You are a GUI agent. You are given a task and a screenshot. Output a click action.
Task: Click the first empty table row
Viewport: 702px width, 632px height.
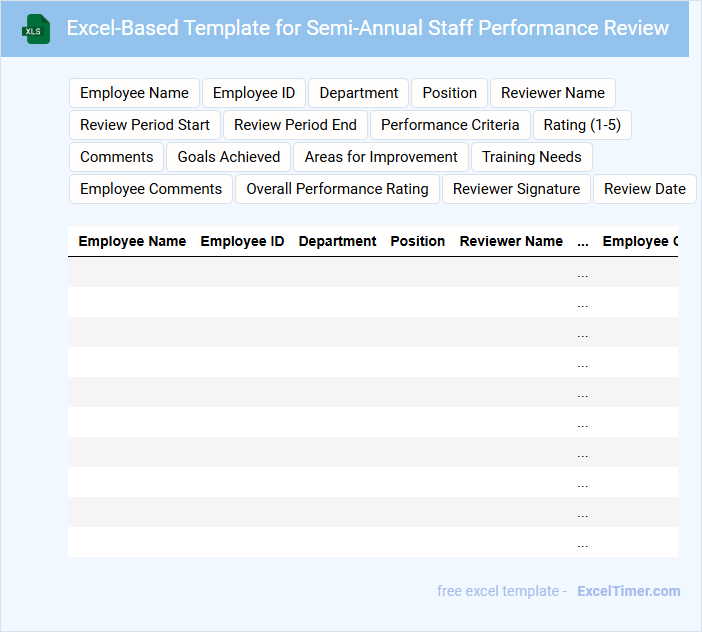point(320,272)
